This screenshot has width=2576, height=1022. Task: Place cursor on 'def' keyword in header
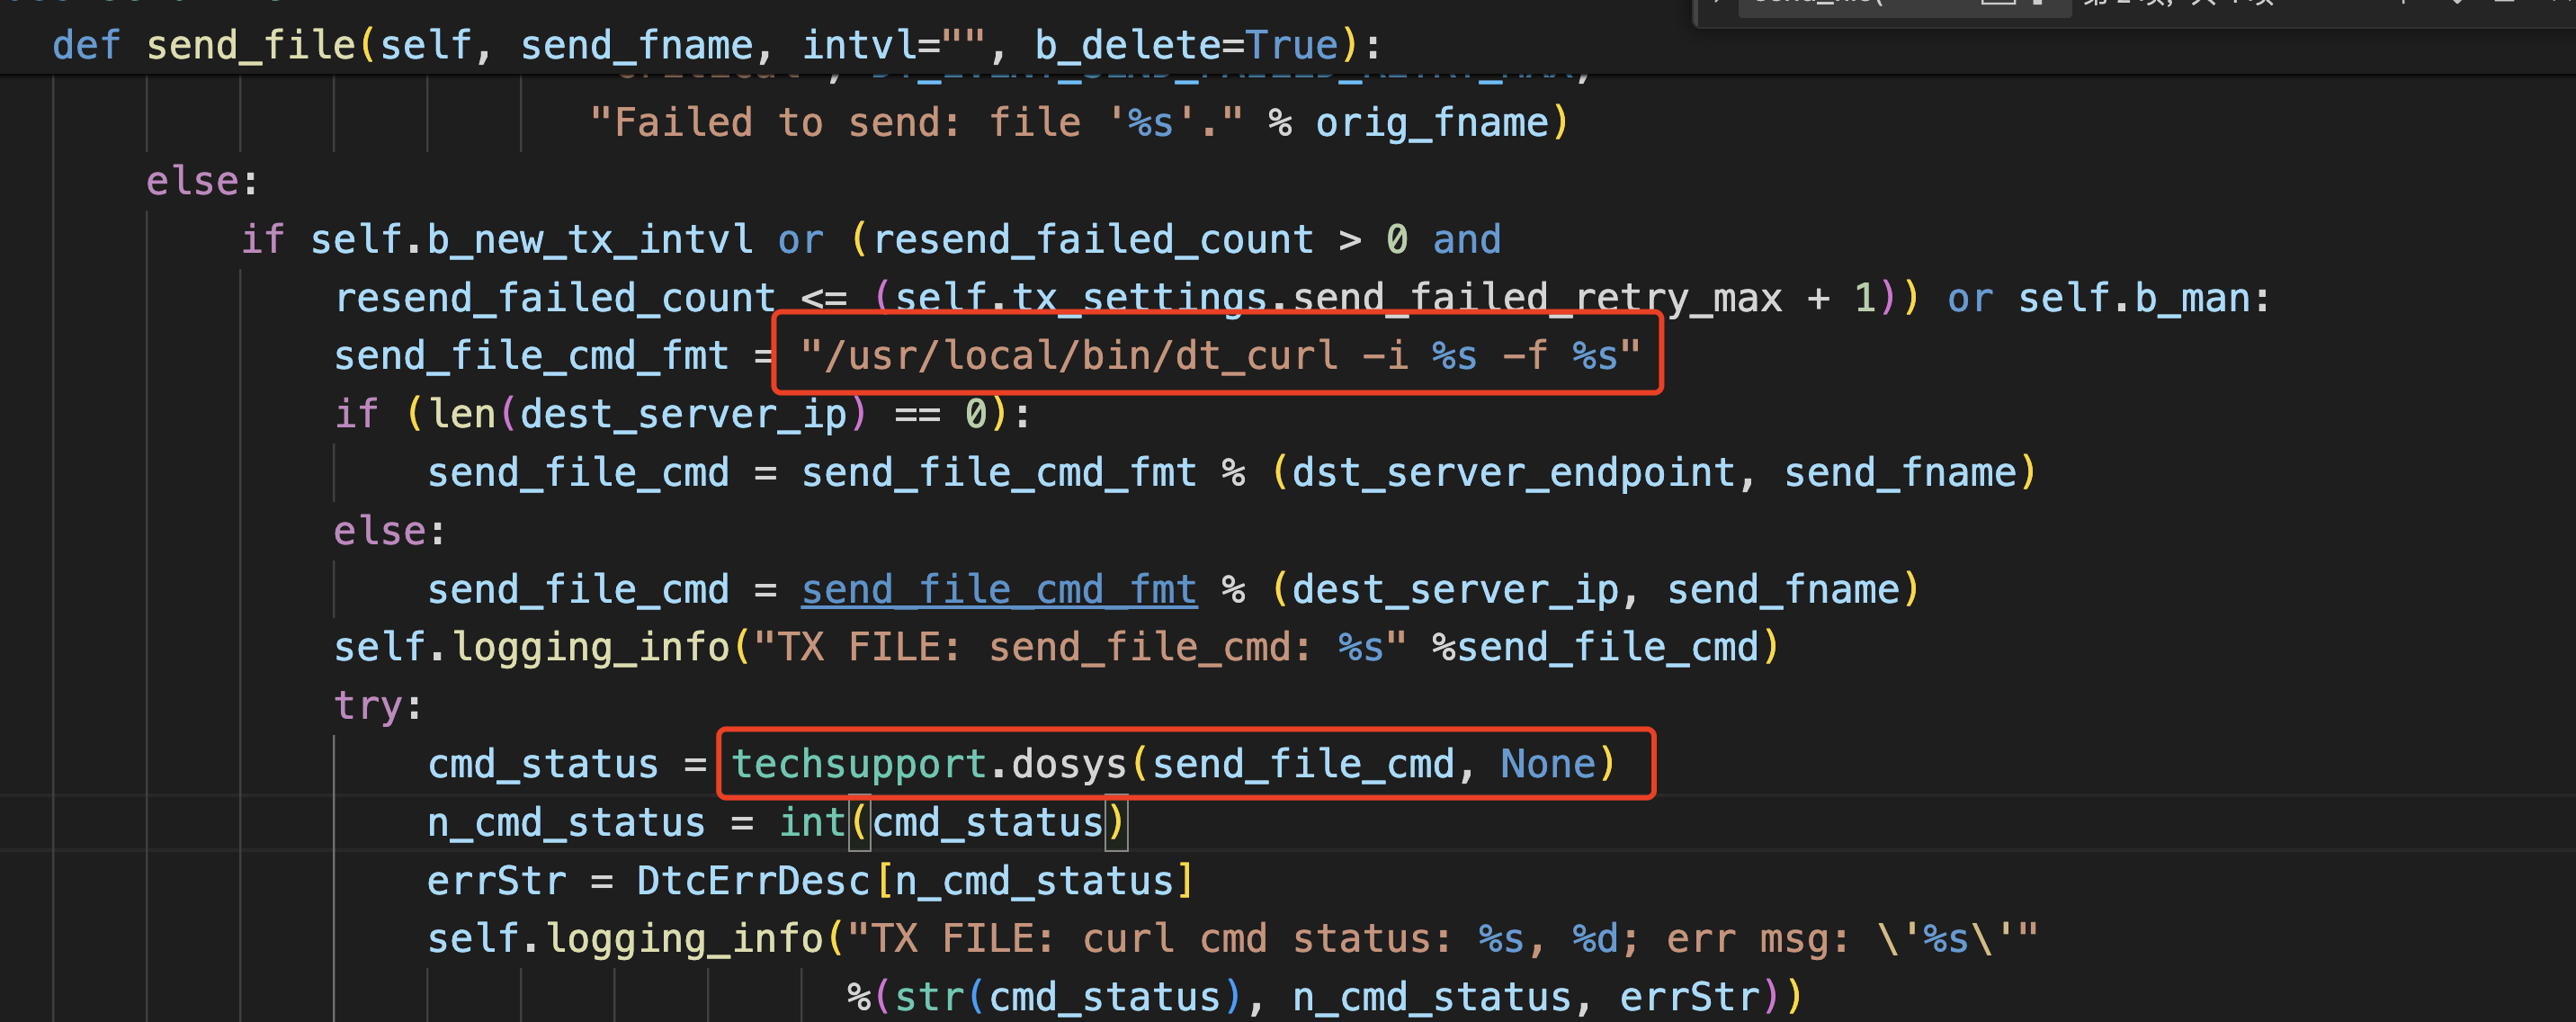click(x=87, y=45)
